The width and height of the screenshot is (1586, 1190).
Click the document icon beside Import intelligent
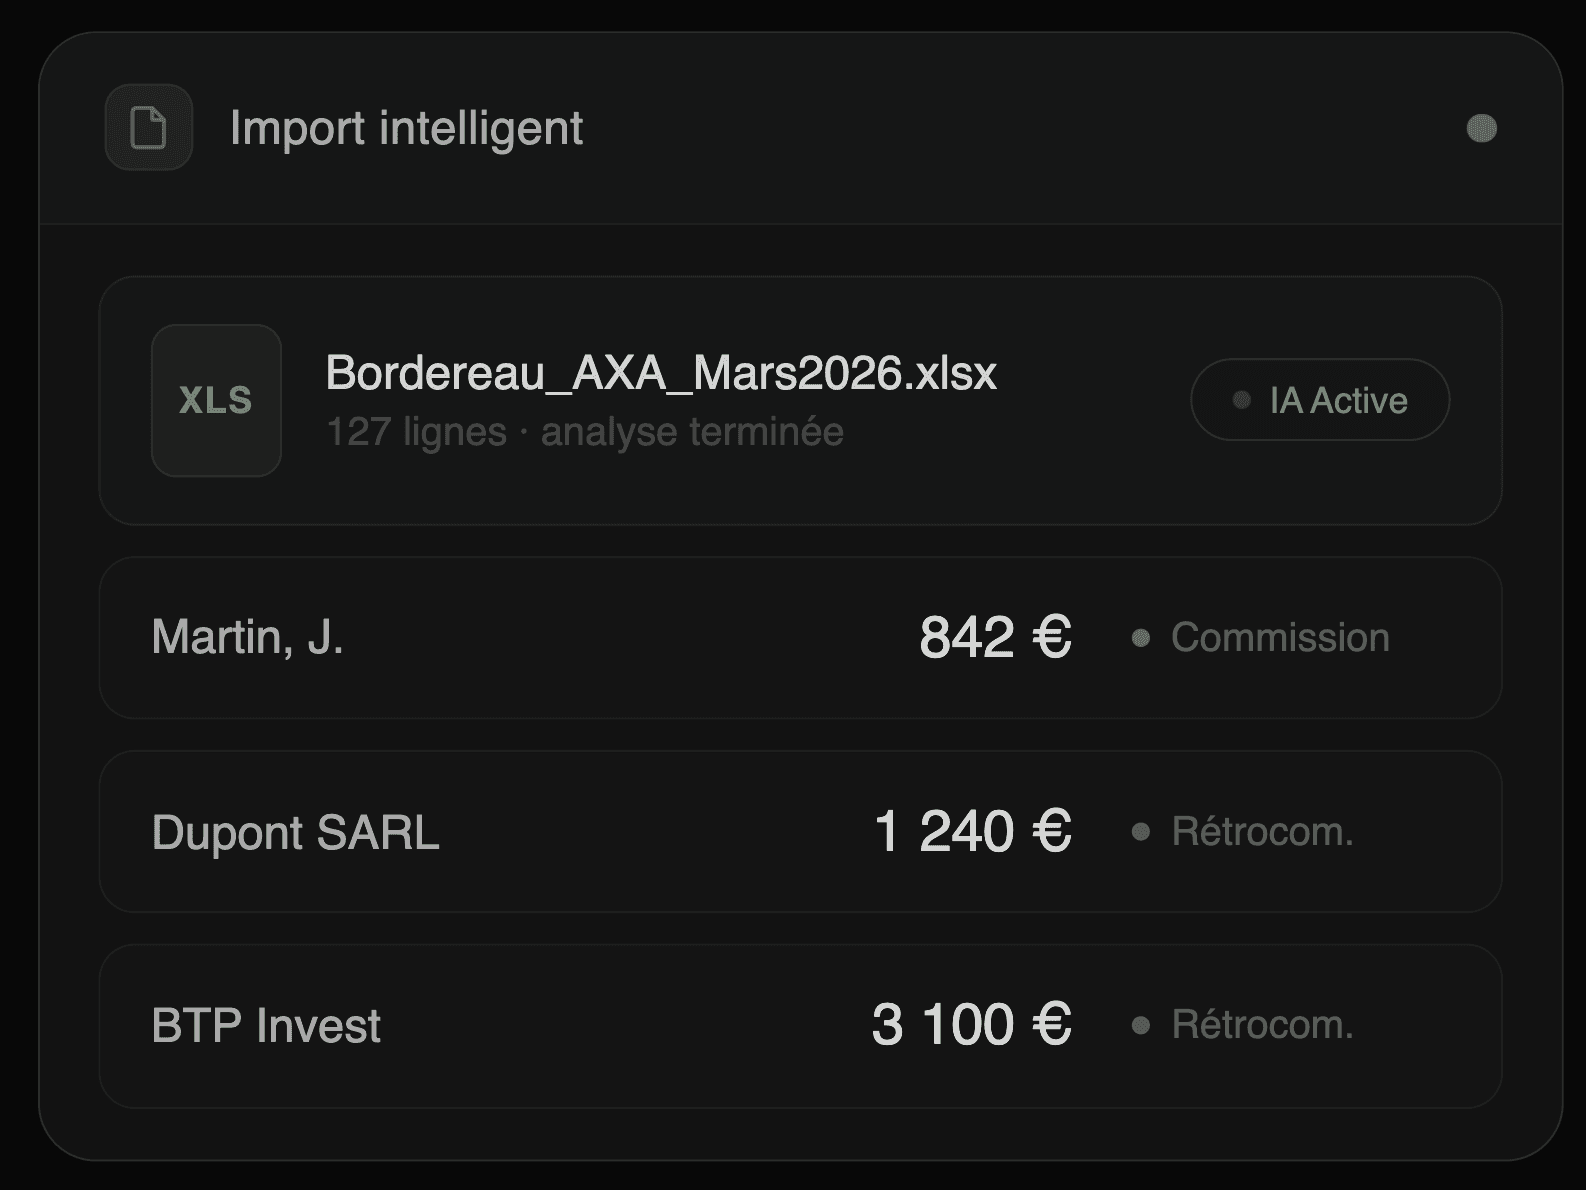[149, 128]
